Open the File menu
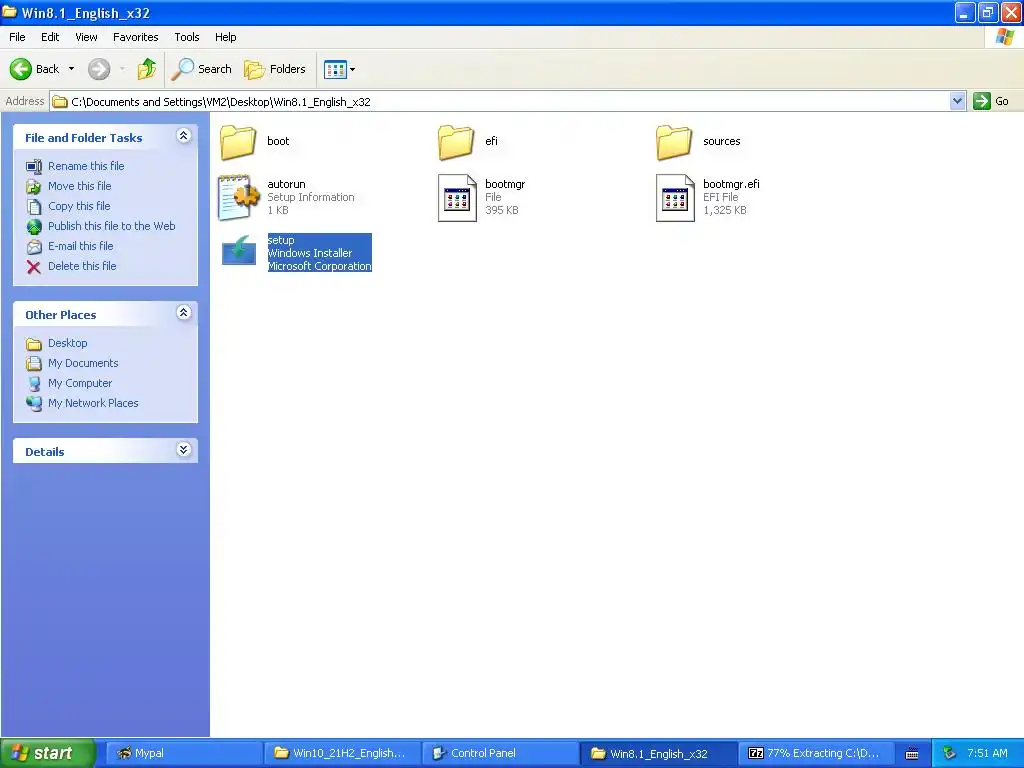 [18, 37]
